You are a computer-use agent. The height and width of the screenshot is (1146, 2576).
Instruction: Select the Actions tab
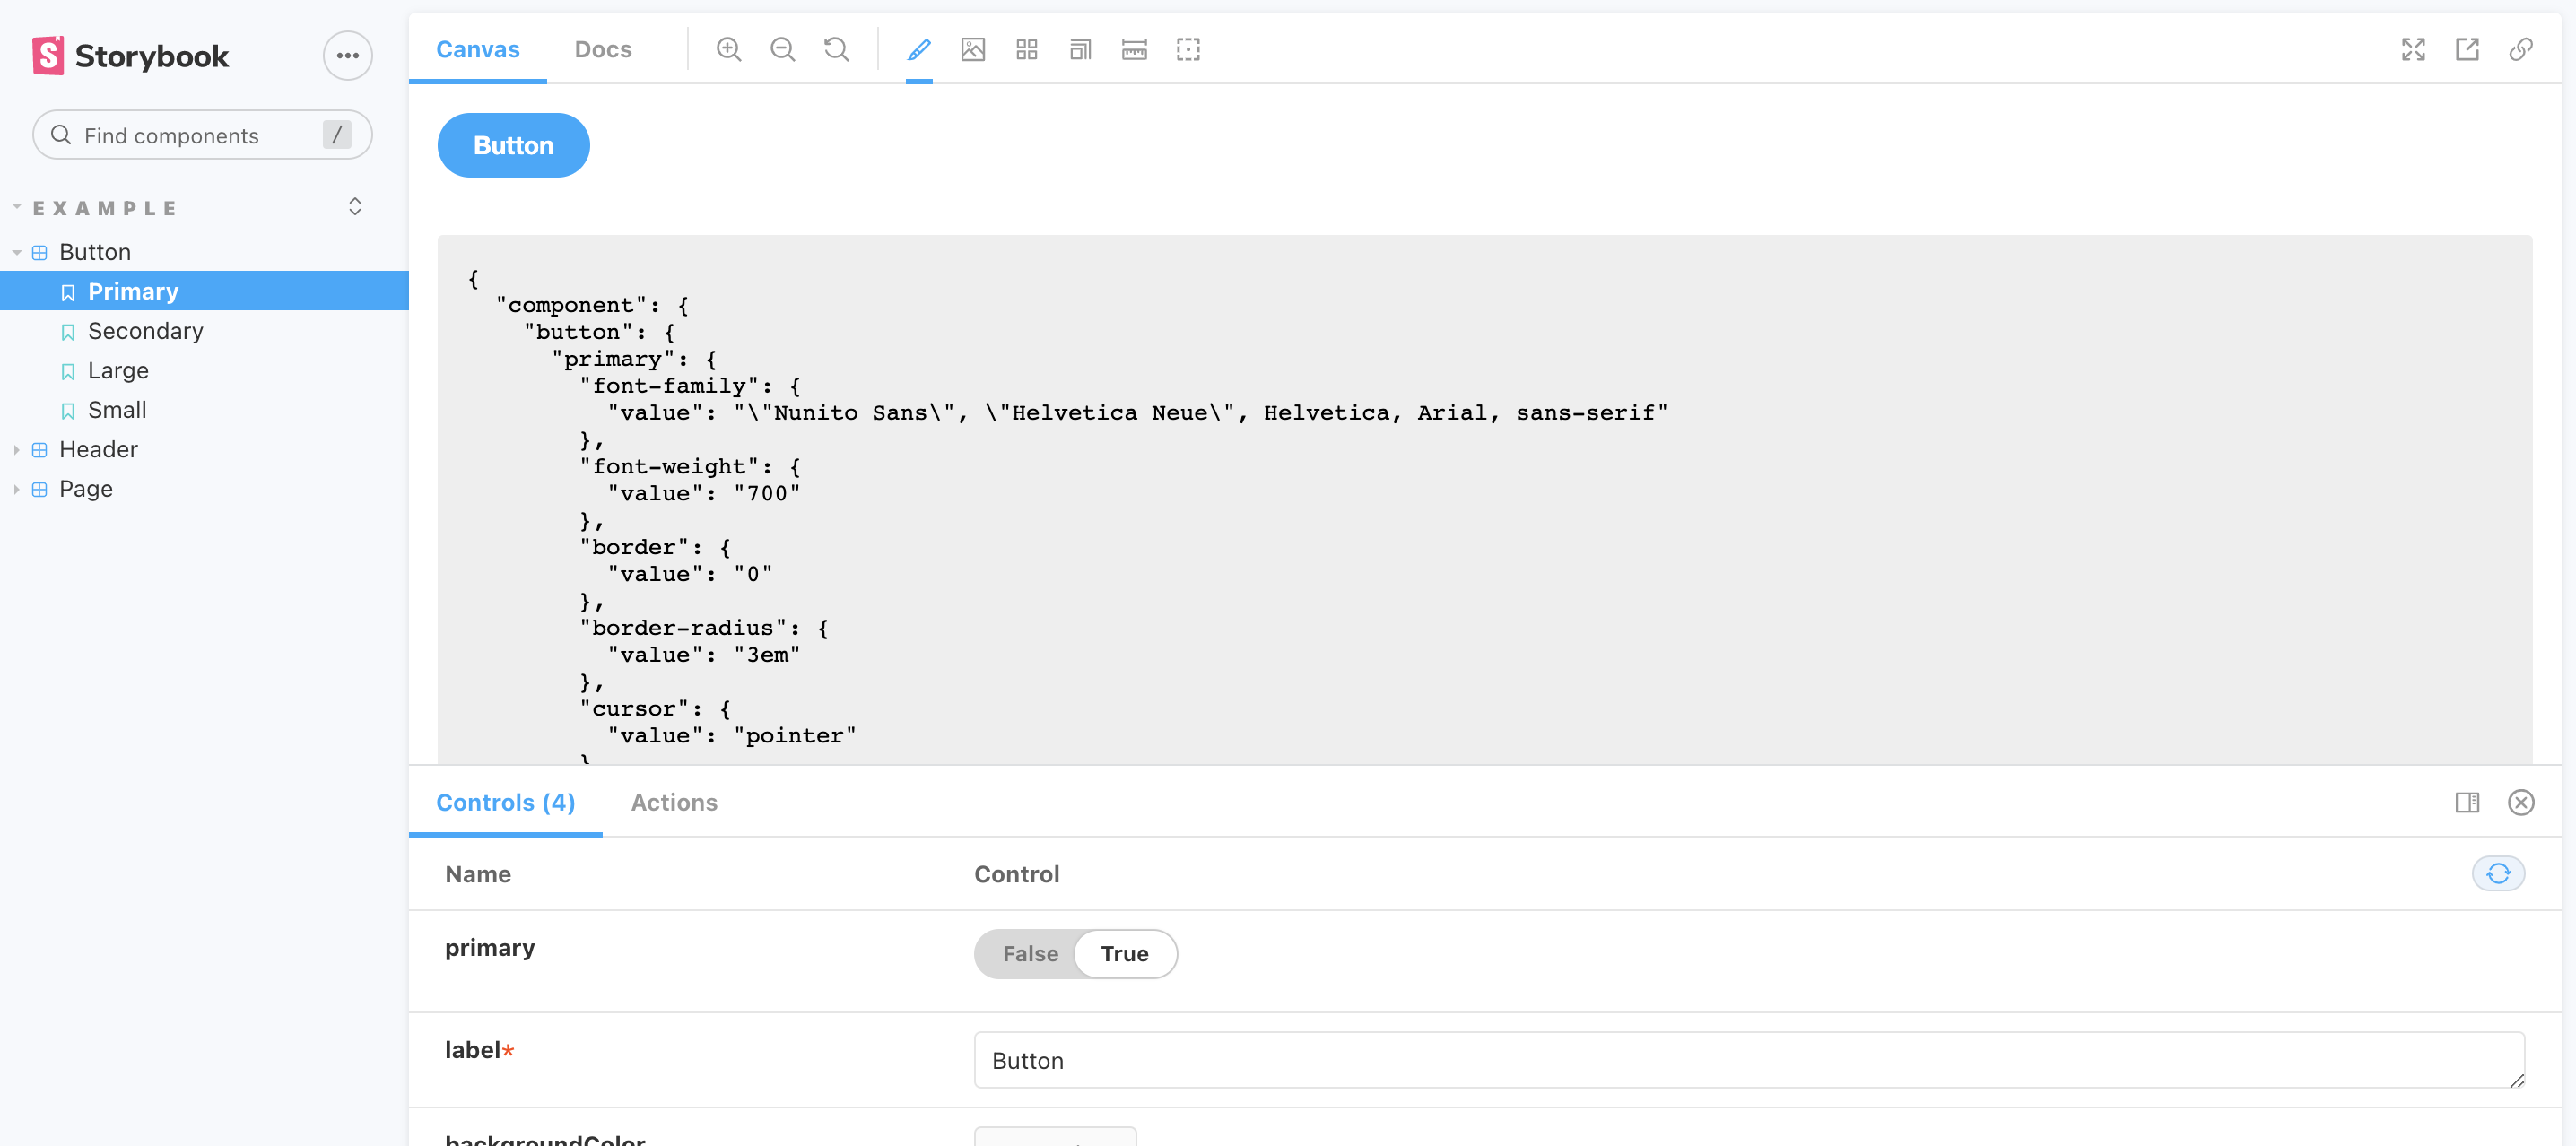pyautogui.click(x=674, y=802)
